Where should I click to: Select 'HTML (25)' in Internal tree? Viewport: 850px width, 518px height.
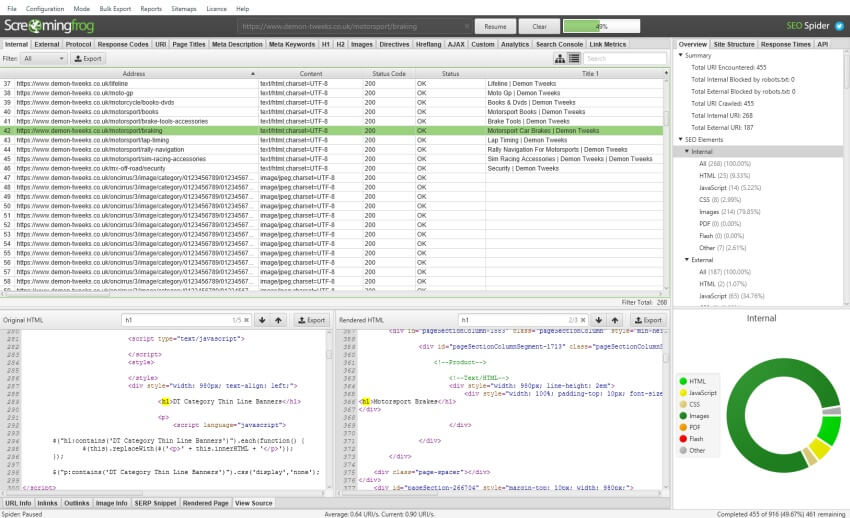click(724, 176)
